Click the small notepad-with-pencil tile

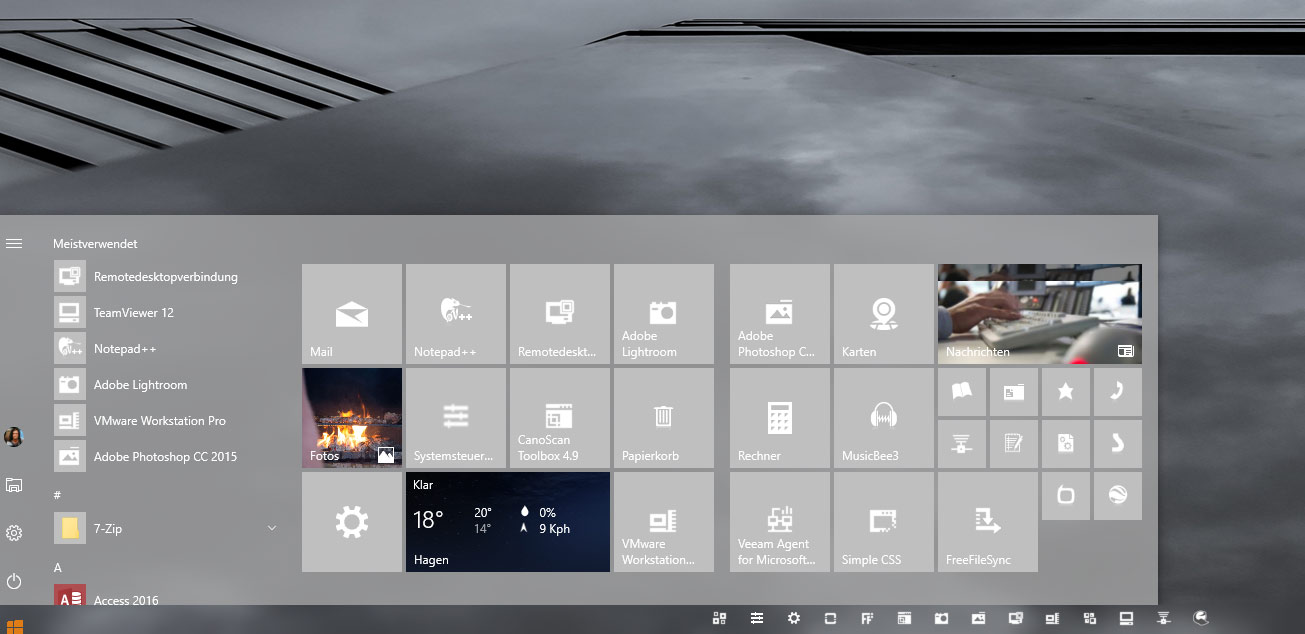[x=1014, y=444]
